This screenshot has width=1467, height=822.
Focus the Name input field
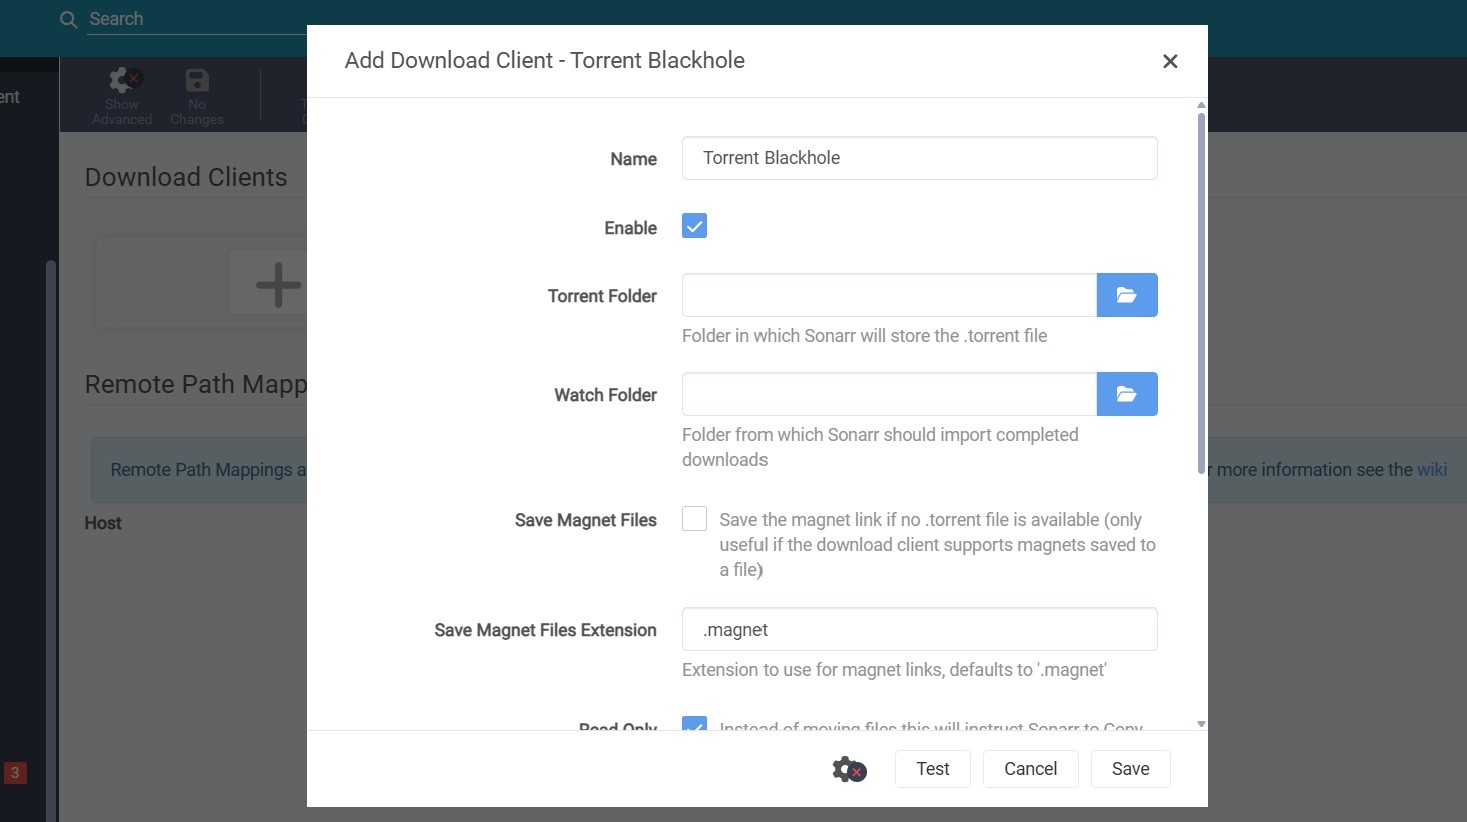pyautogui.click(x=919, y=158)
